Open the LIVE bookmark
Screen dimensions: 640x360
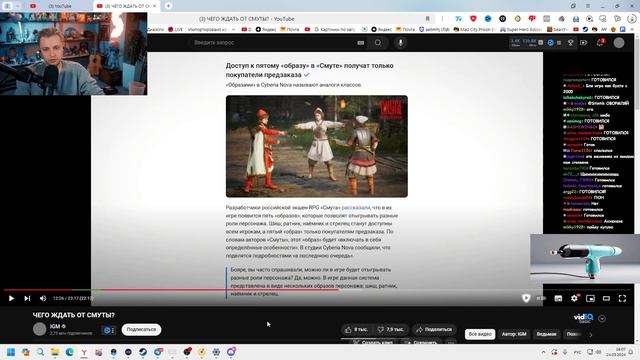[175, 29]
